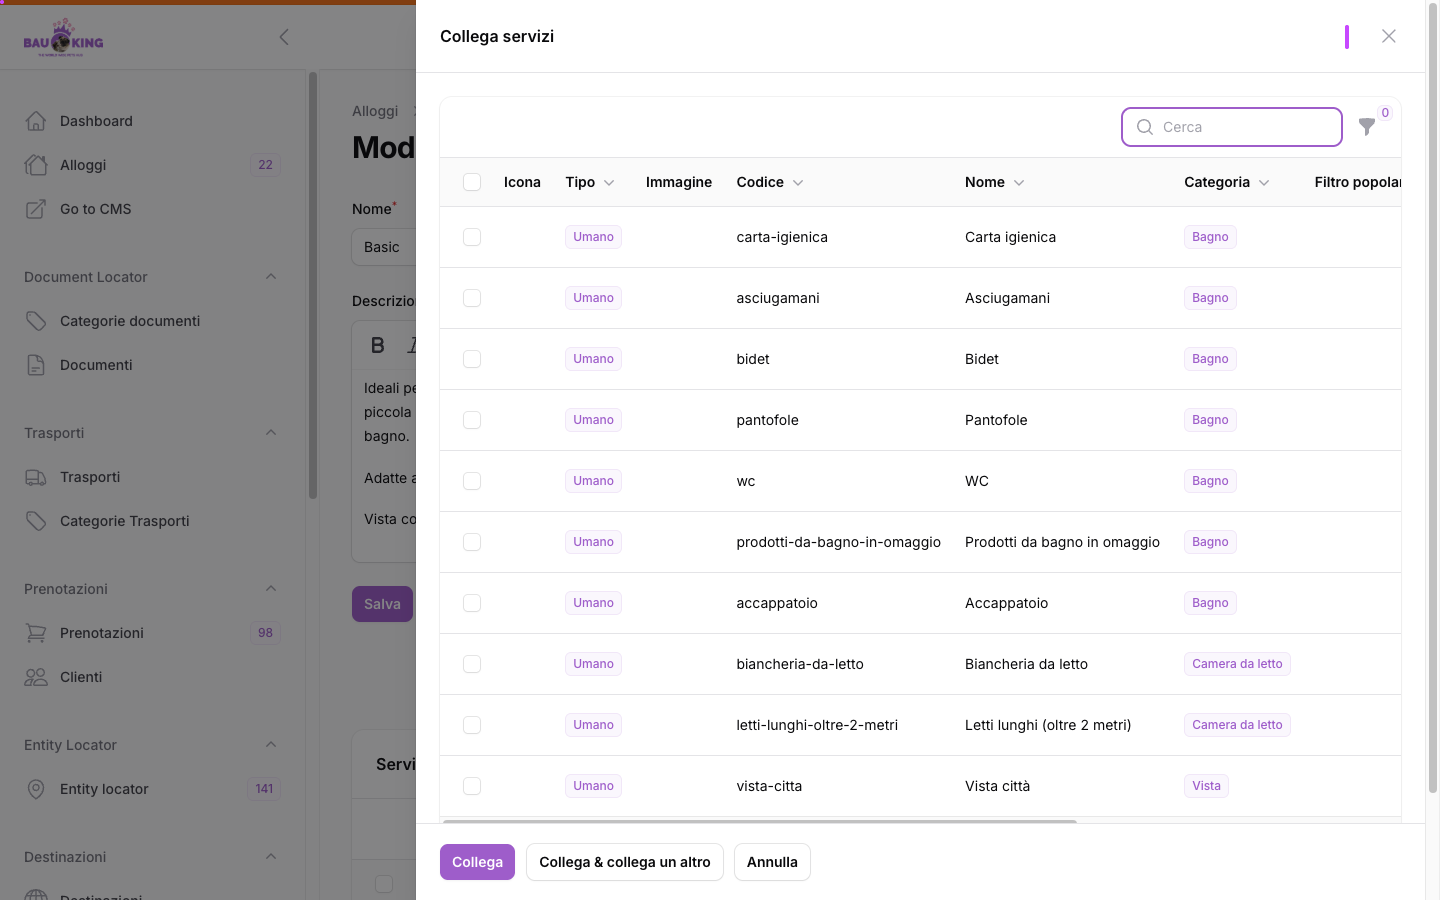Screen dimensions: 1440x900
Task: Click the Trasporti truck icon
Action: pyautogui.click(x=36, y=477)
